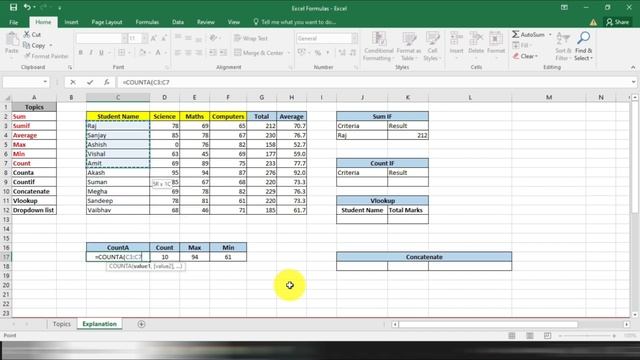
Task: Click the Cut scissors button
Action: pos(32,35)
